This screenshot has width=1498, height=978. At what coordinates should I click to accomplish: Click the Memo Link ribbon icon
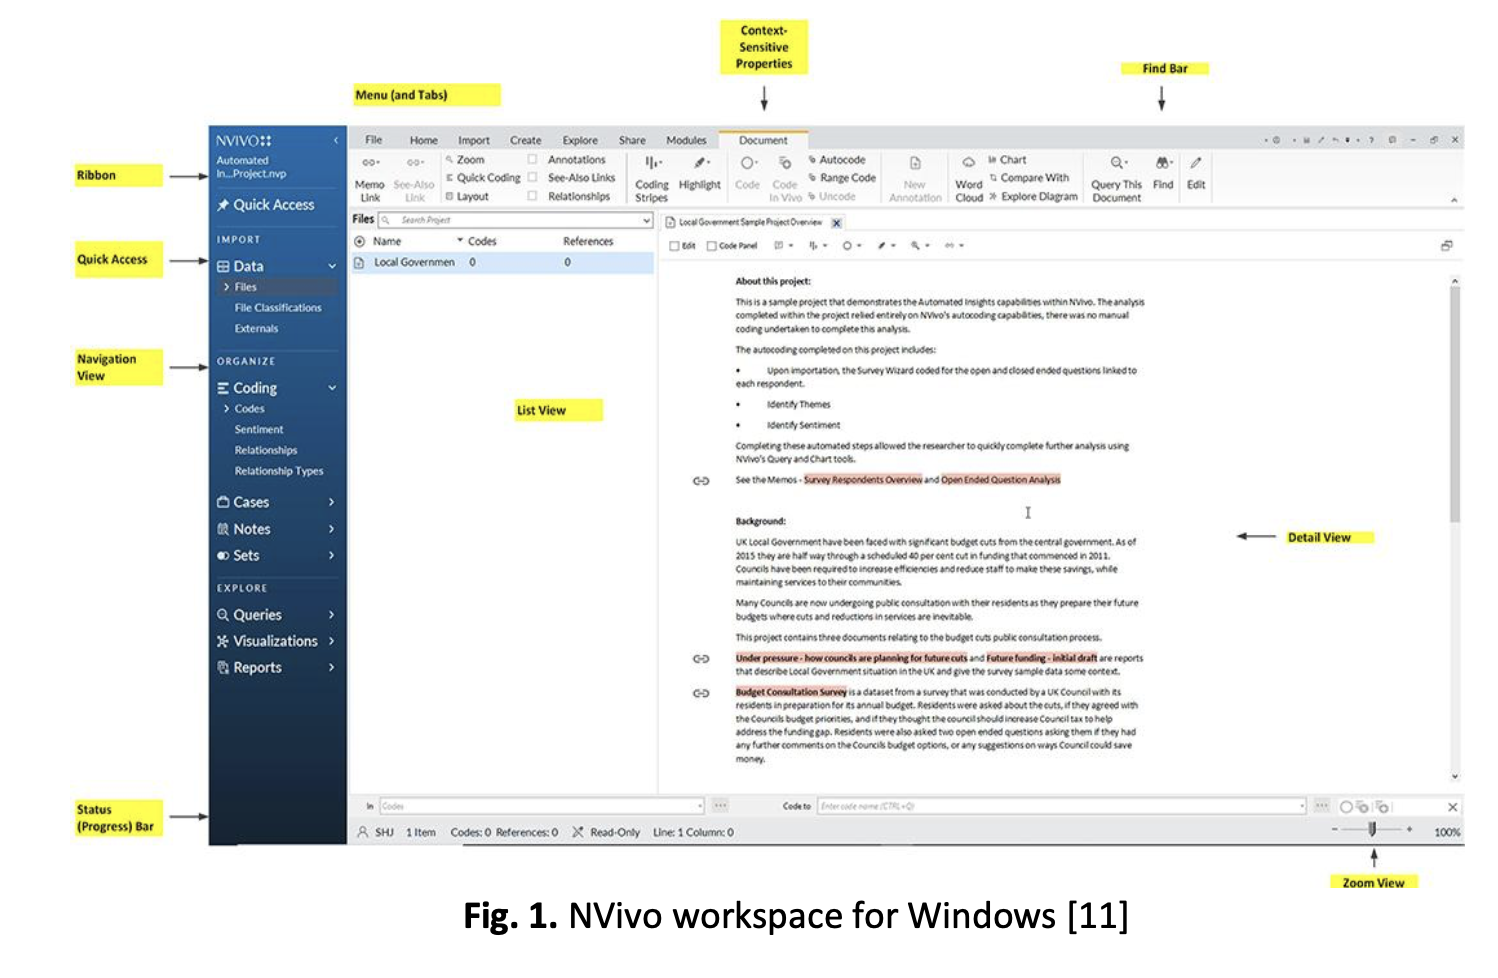coord(369,162)
